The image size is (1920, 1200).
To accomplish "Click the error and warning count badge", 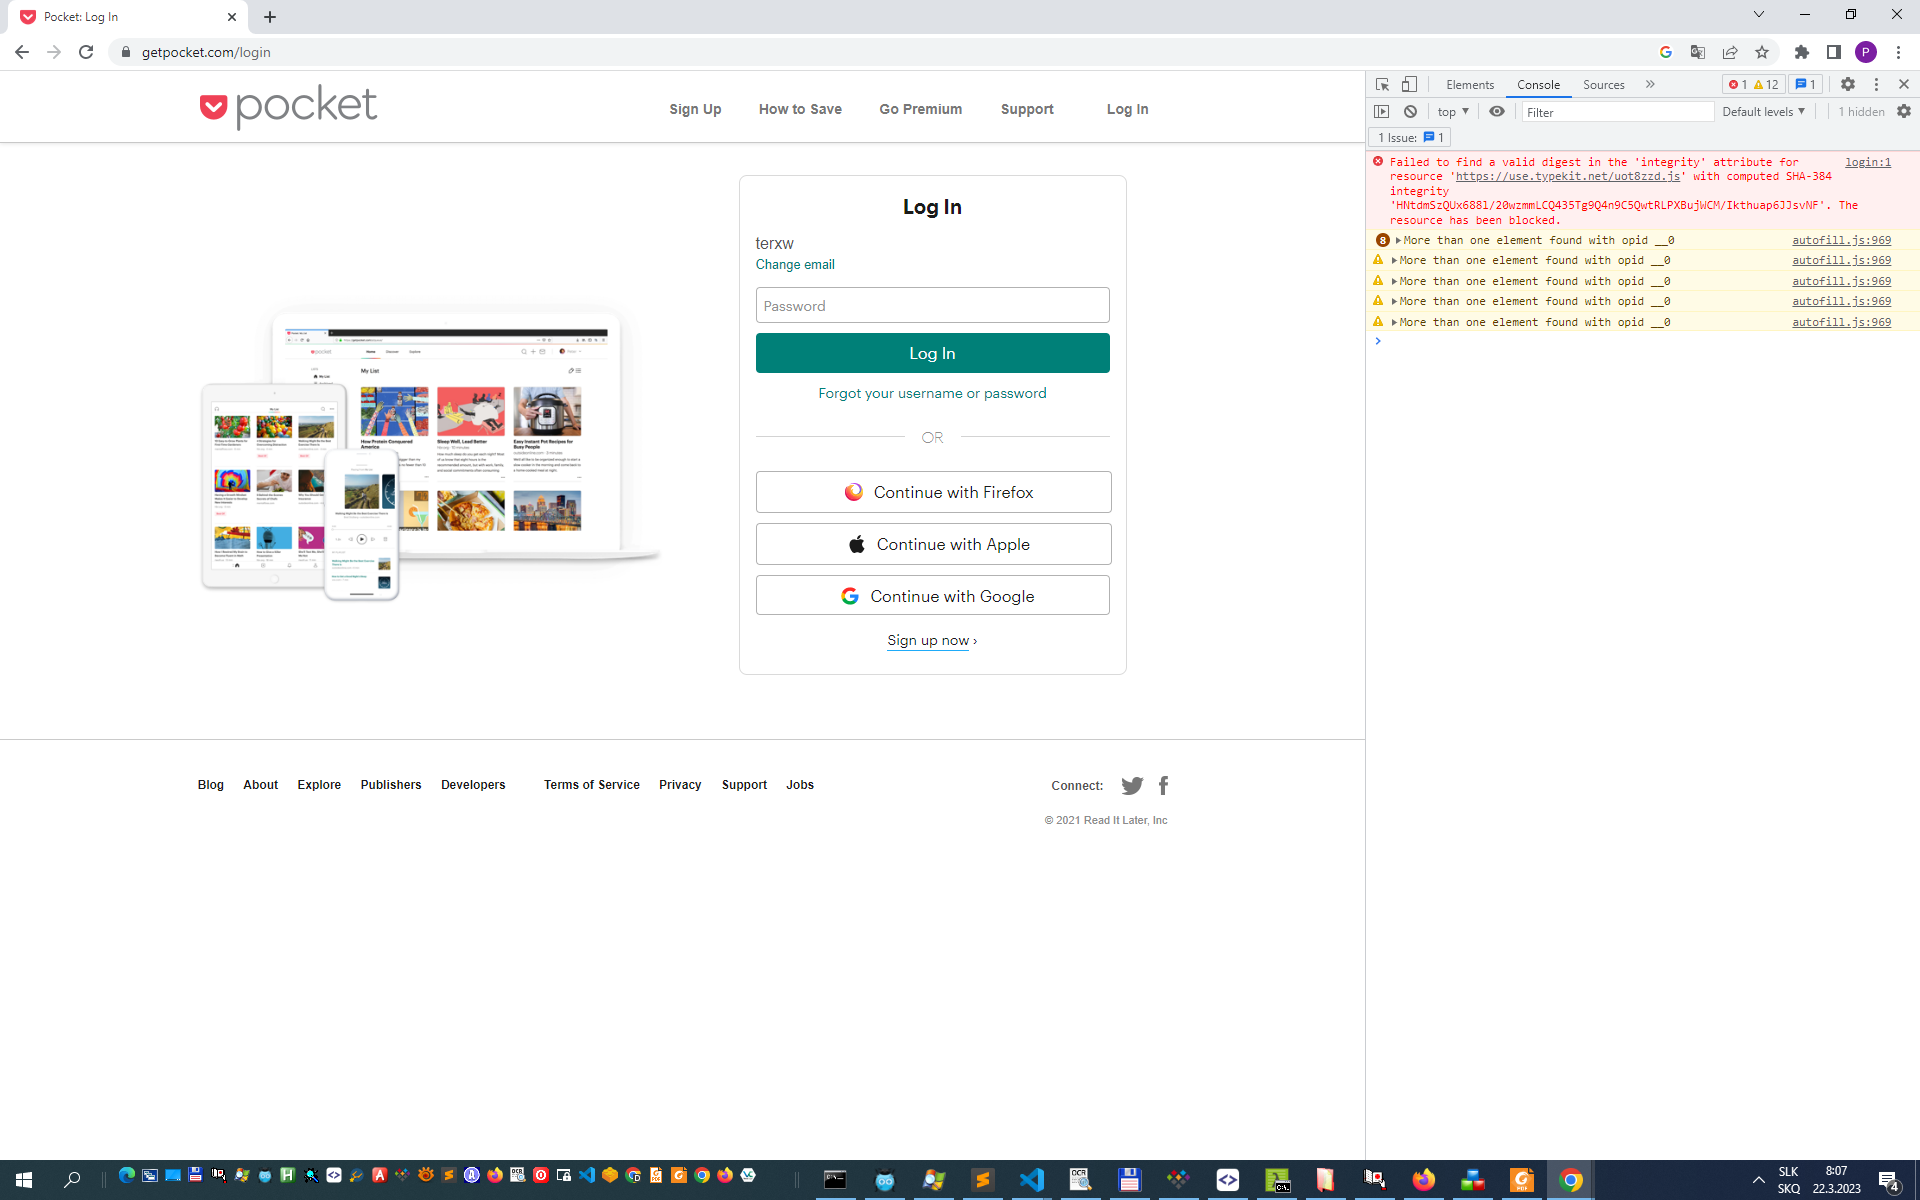I will (1754, 84).
